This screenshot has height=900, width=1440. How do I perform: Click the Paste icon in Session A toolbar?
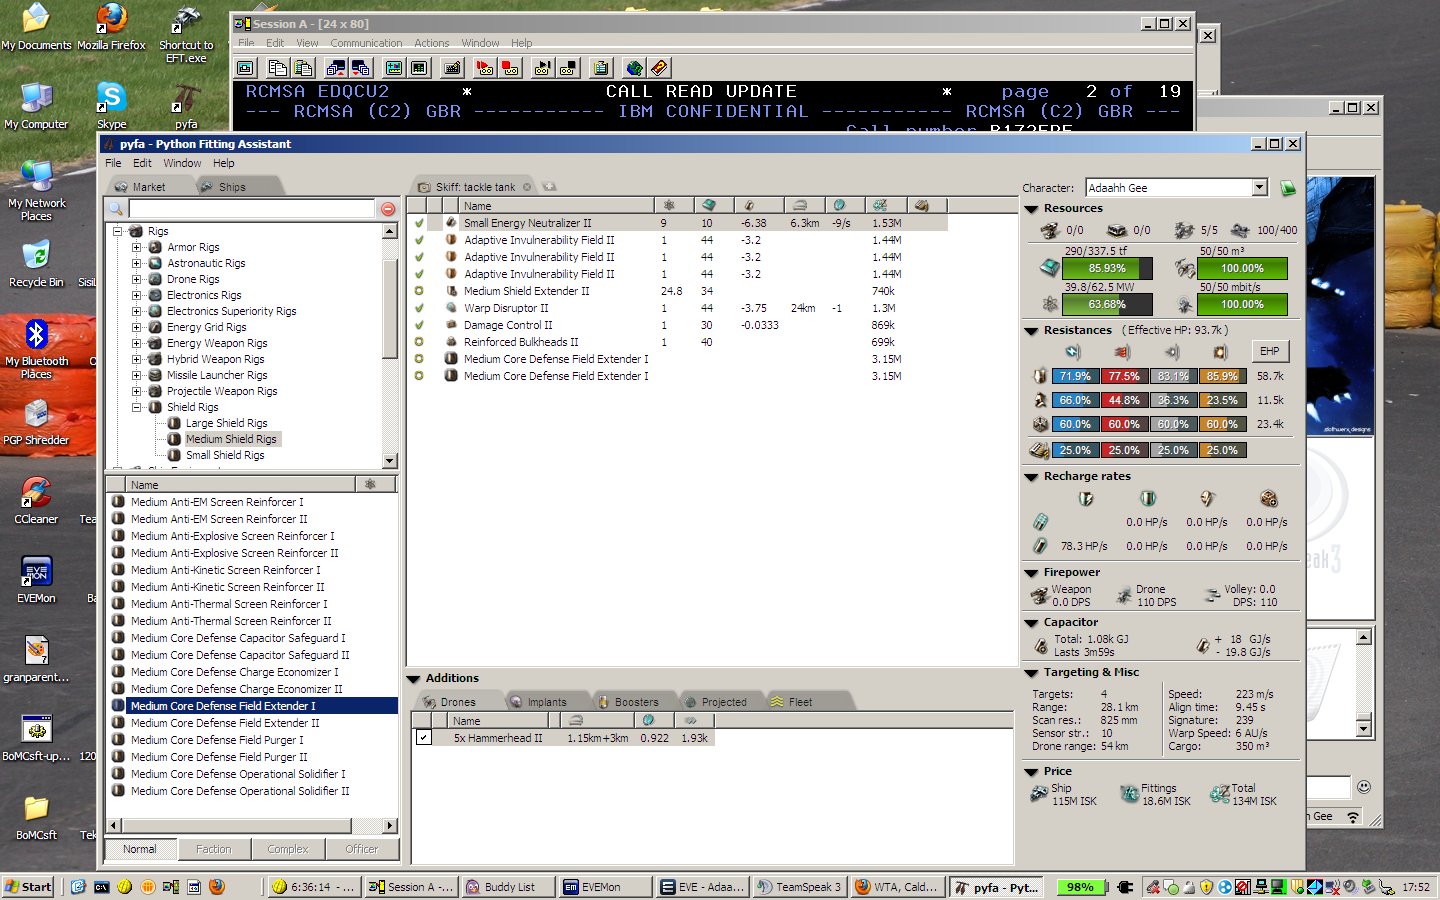tap(303, 68)
